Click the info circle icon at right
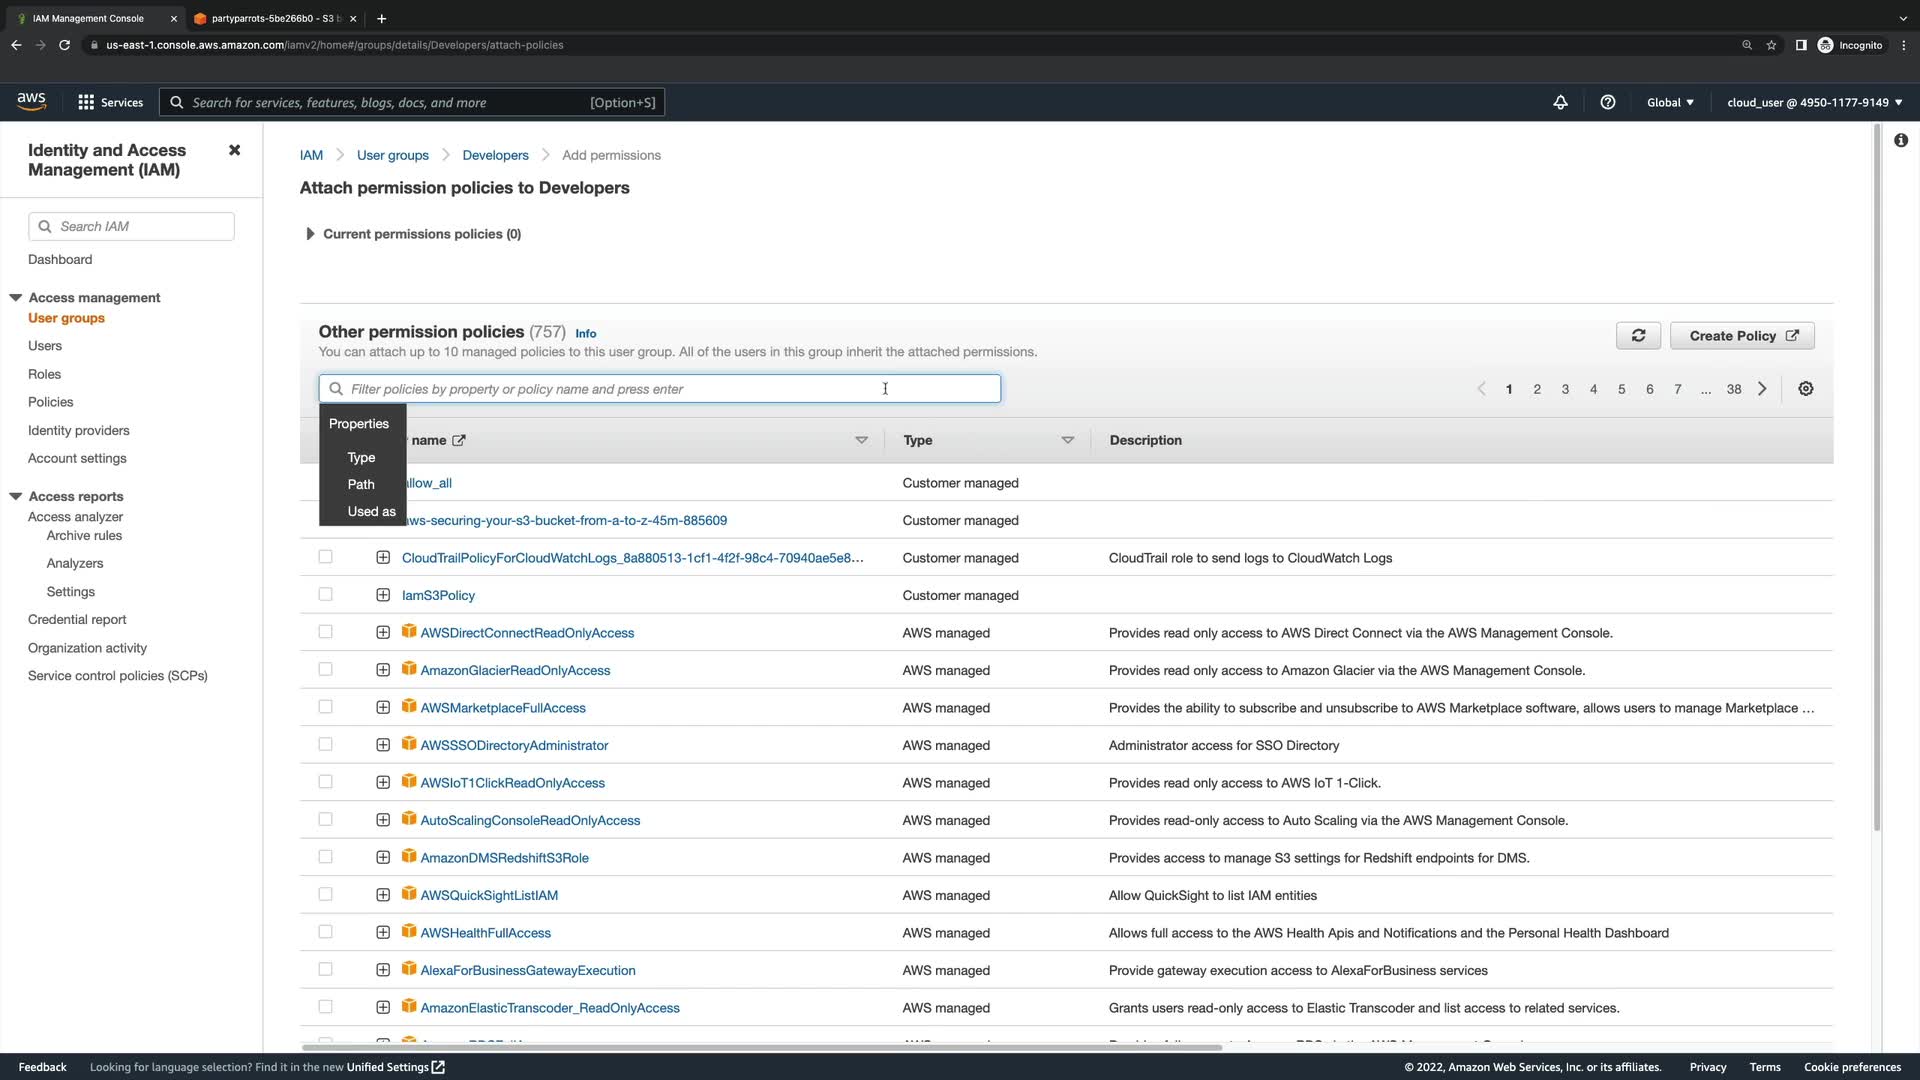The image size is (1920, 1080). tap(1900, 141)
